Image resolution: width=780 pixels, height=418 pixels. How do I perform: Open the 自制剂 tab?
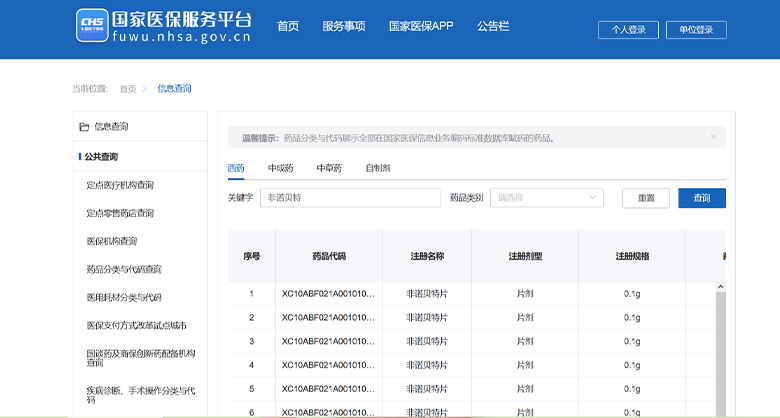[x=377, y=168]
